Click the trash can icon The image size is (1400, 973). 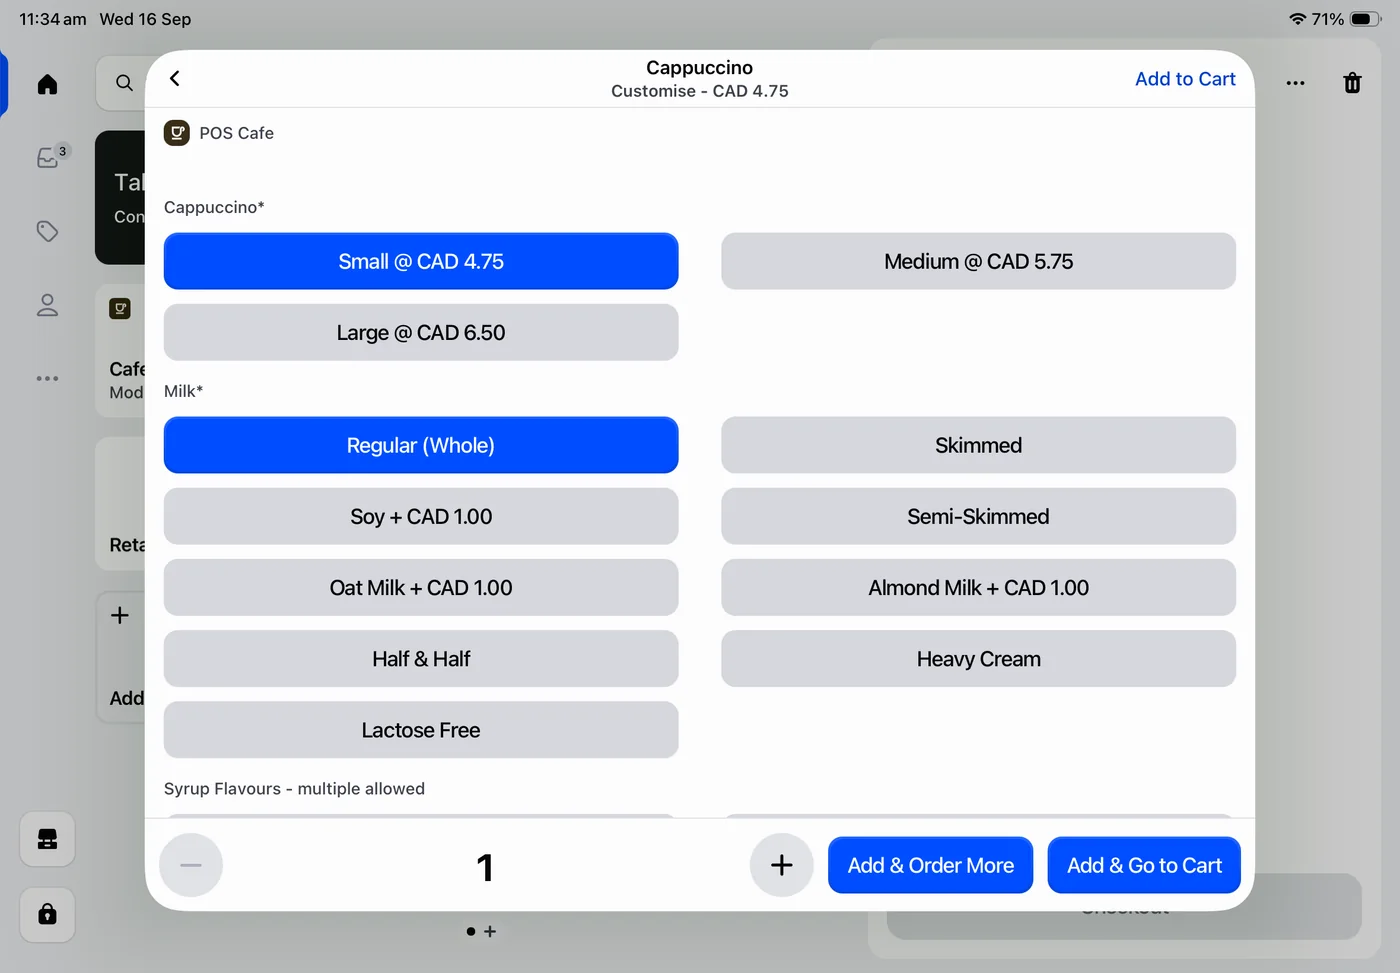pyautogui.click(x=1352, y=83)
